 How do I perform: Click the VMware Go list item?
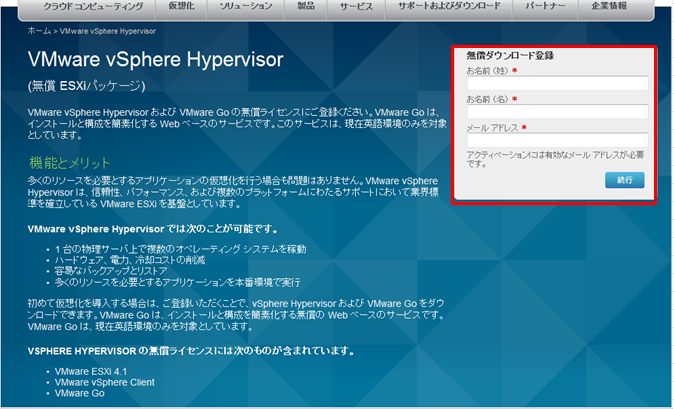pos(80,393)
